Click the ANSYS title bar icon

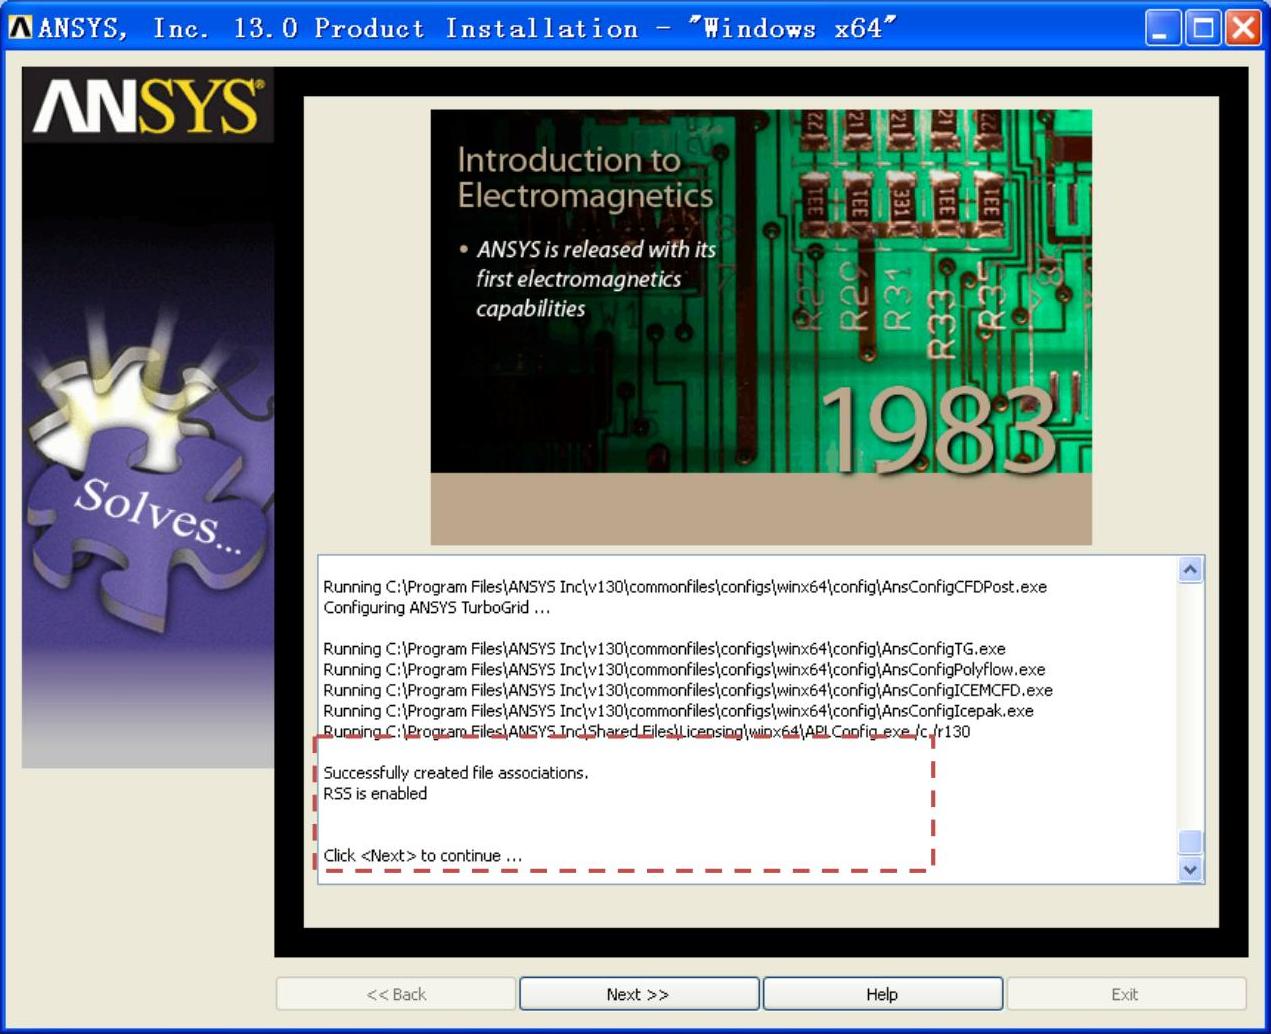pos(20,27)
